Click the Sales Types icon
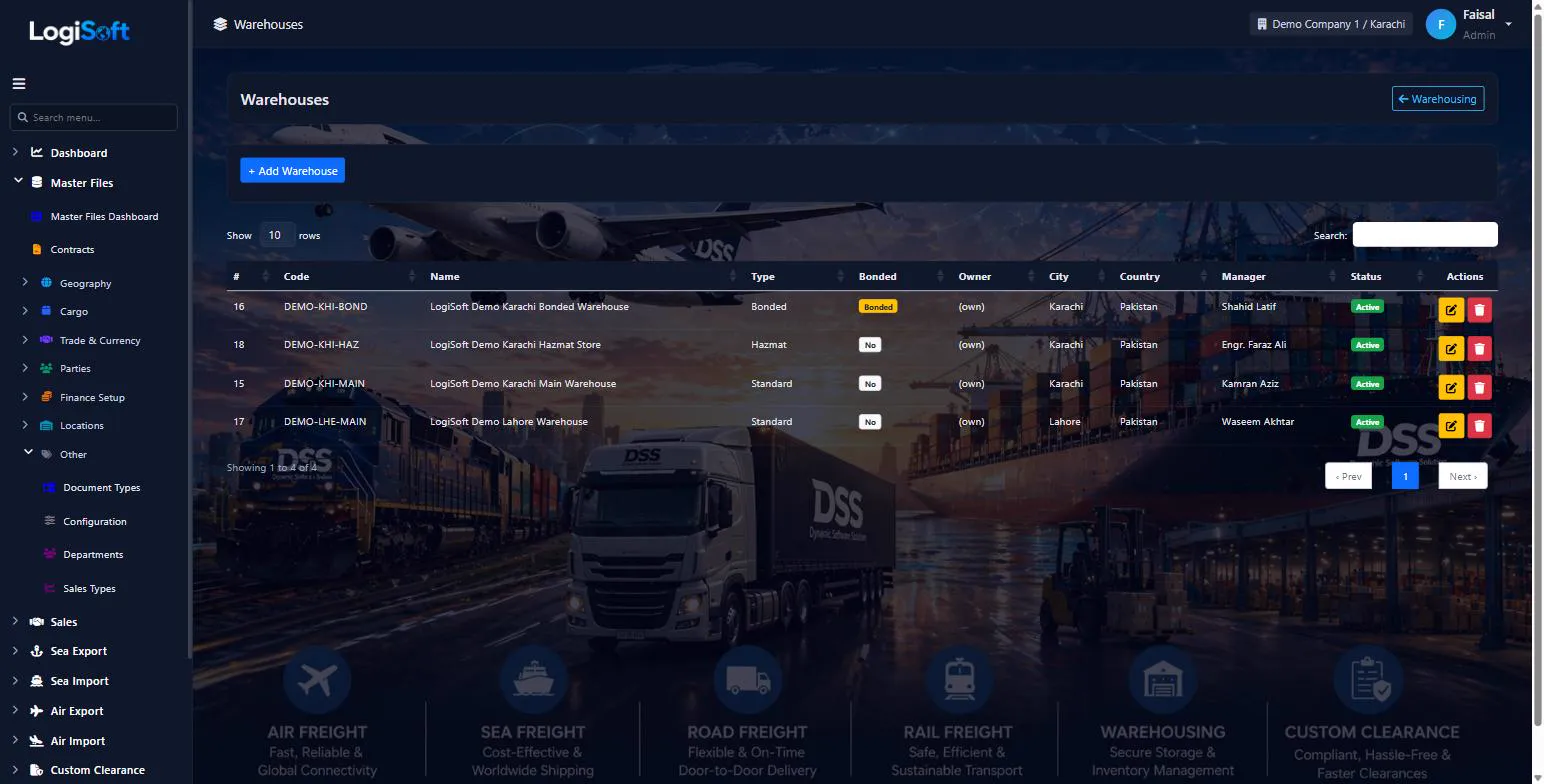This screenshot has height=784, width=1544. click(49, 588)
